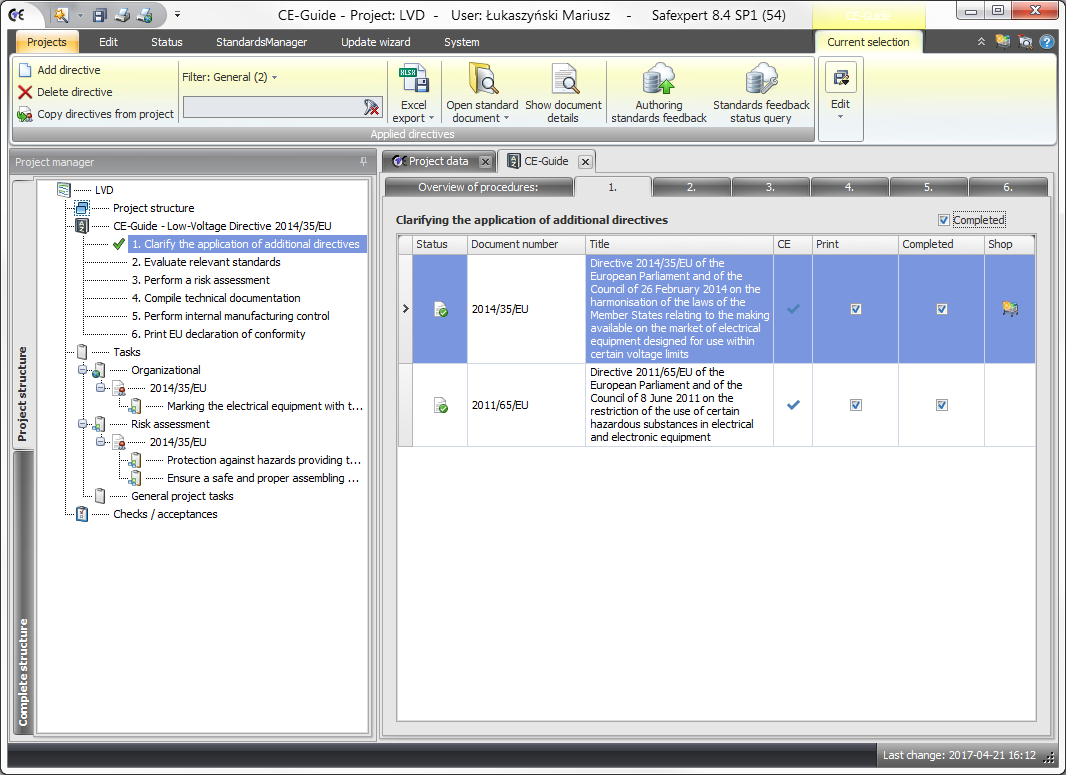Viewport: 1066px width, 775px height.
Task: Open the StandardsManager ribbon tab
Action: coord(261,42)
